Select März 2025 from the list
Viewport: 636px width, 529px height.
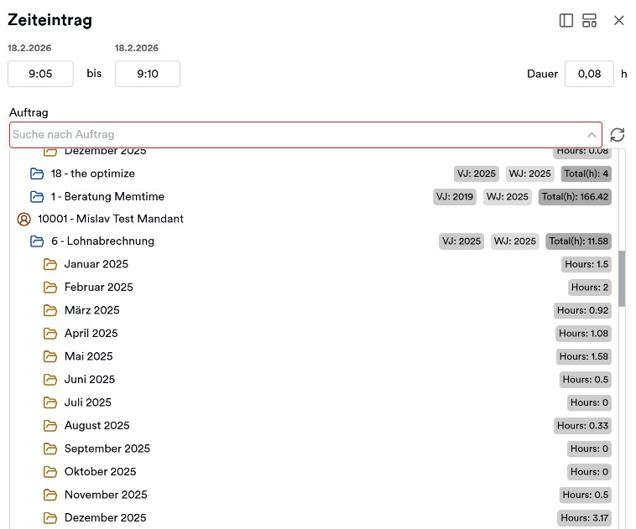click(x=92, y=311)
